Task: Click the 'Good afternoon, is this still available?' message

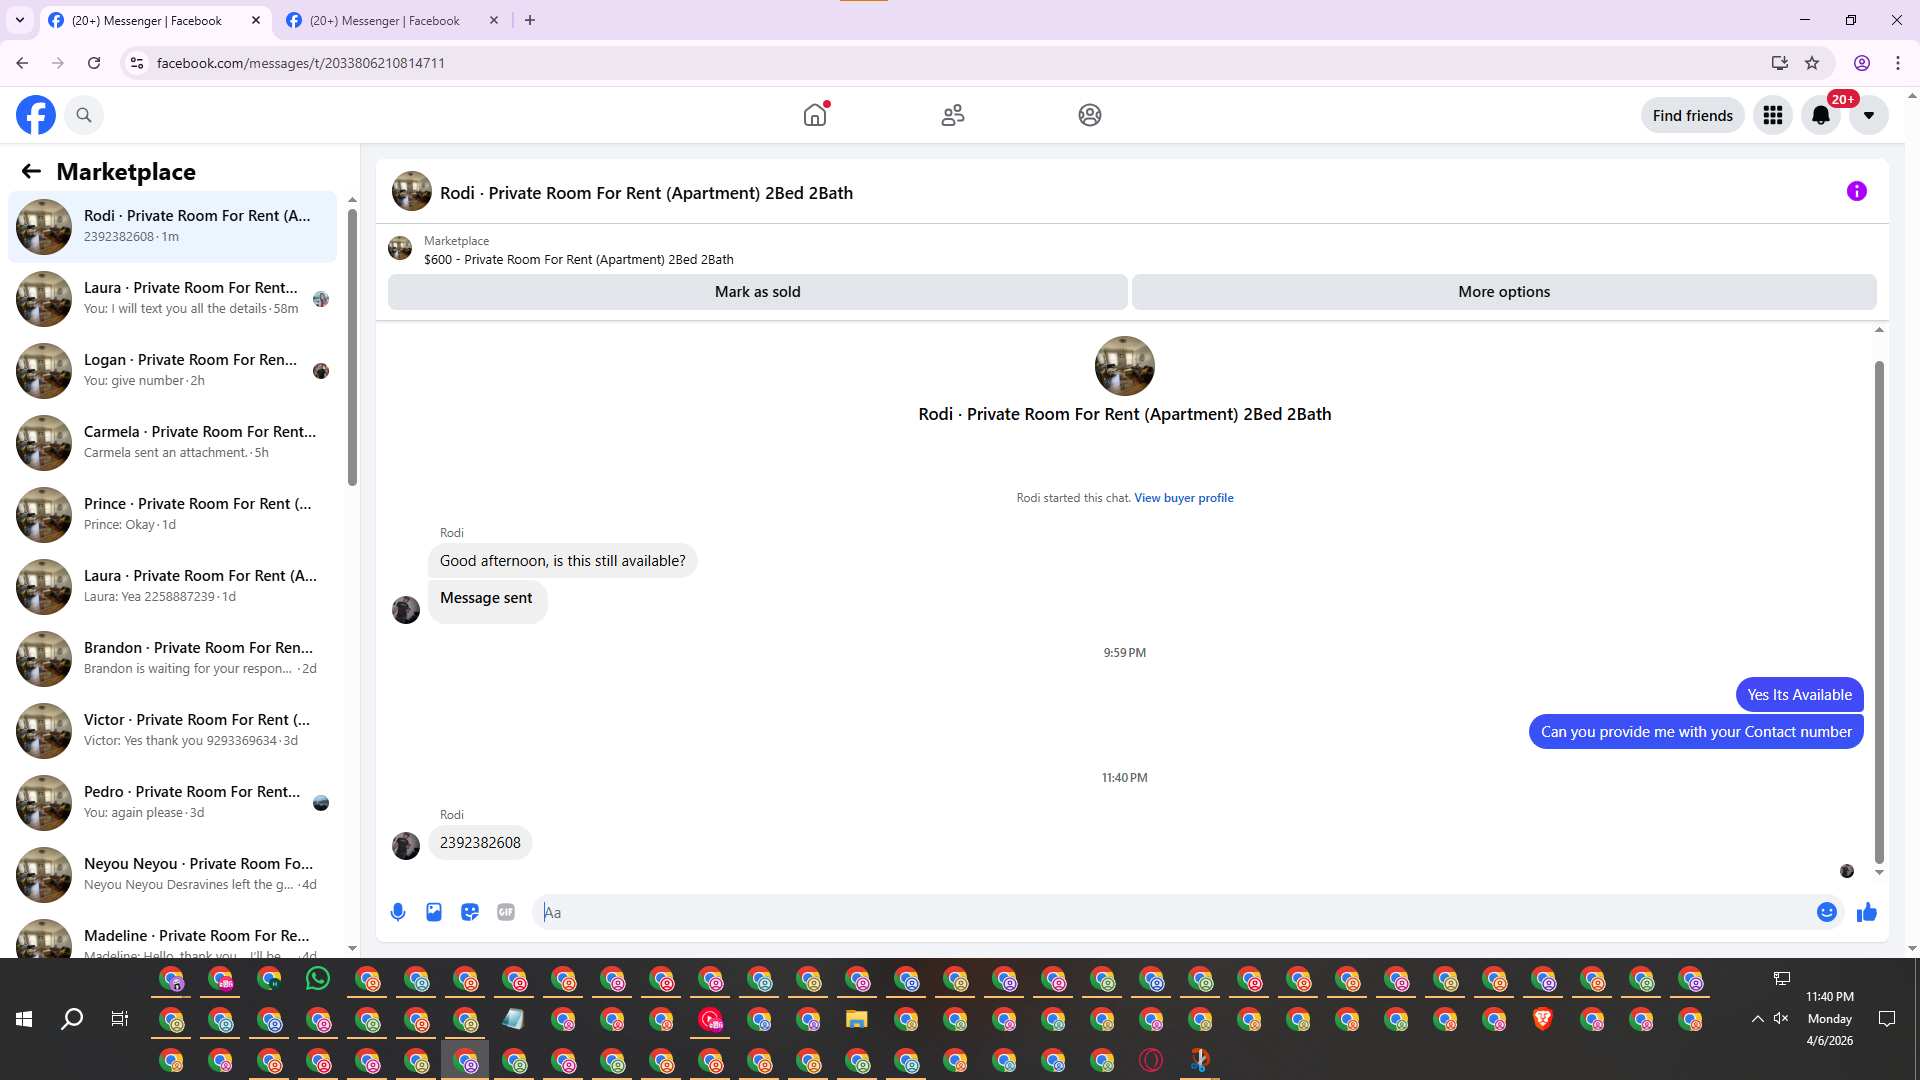Action: click(x=563, y=561)
